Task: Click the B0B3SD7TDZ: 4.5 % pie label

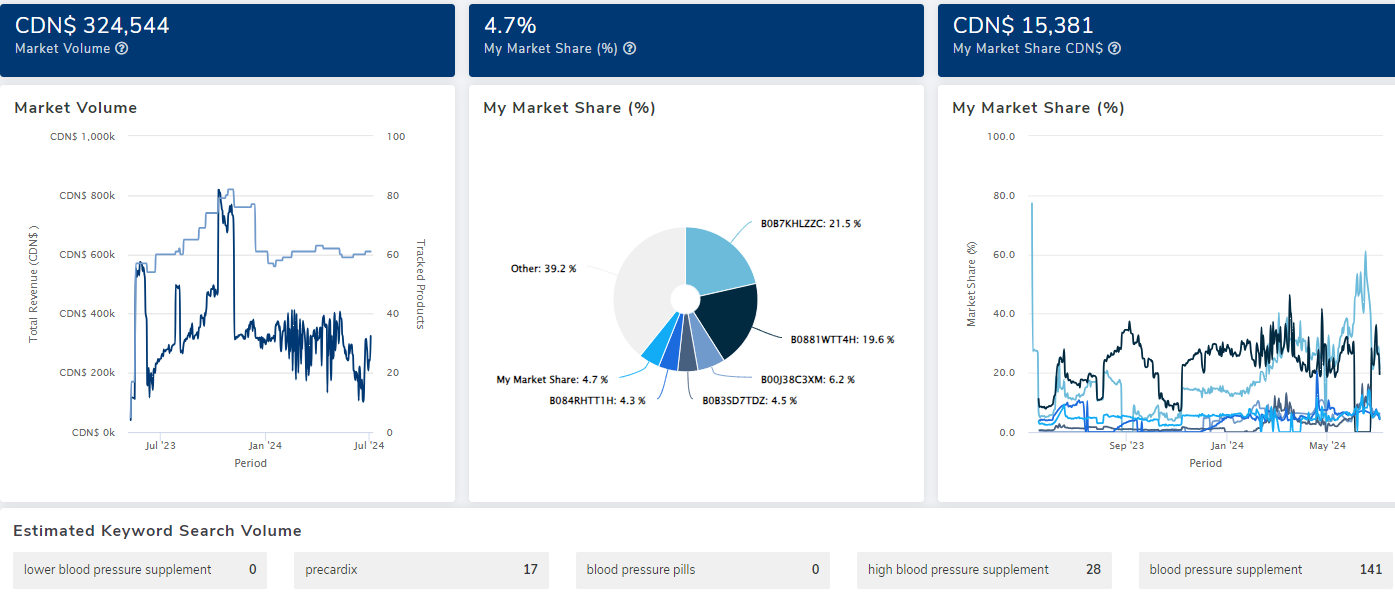Action: tap(749, 401)
